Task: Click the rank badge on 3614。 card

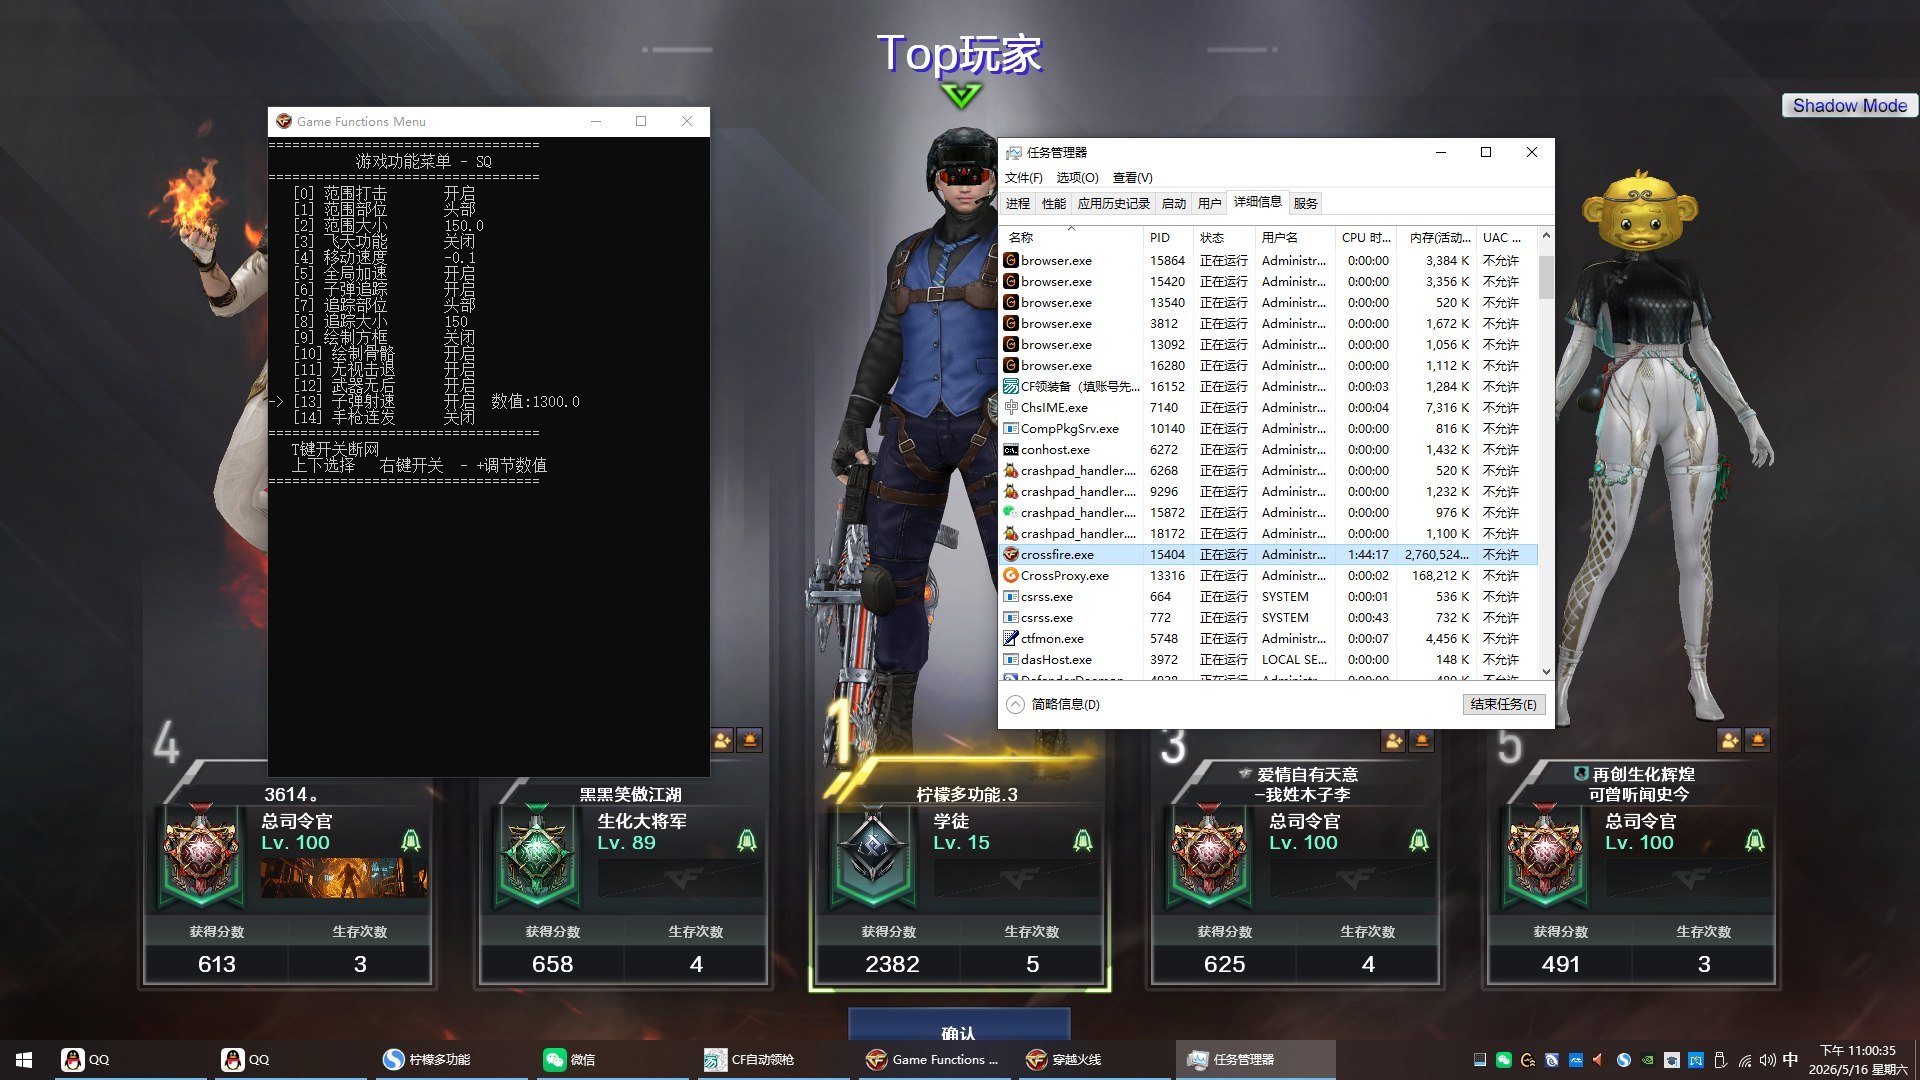Action: pos(201,857)
